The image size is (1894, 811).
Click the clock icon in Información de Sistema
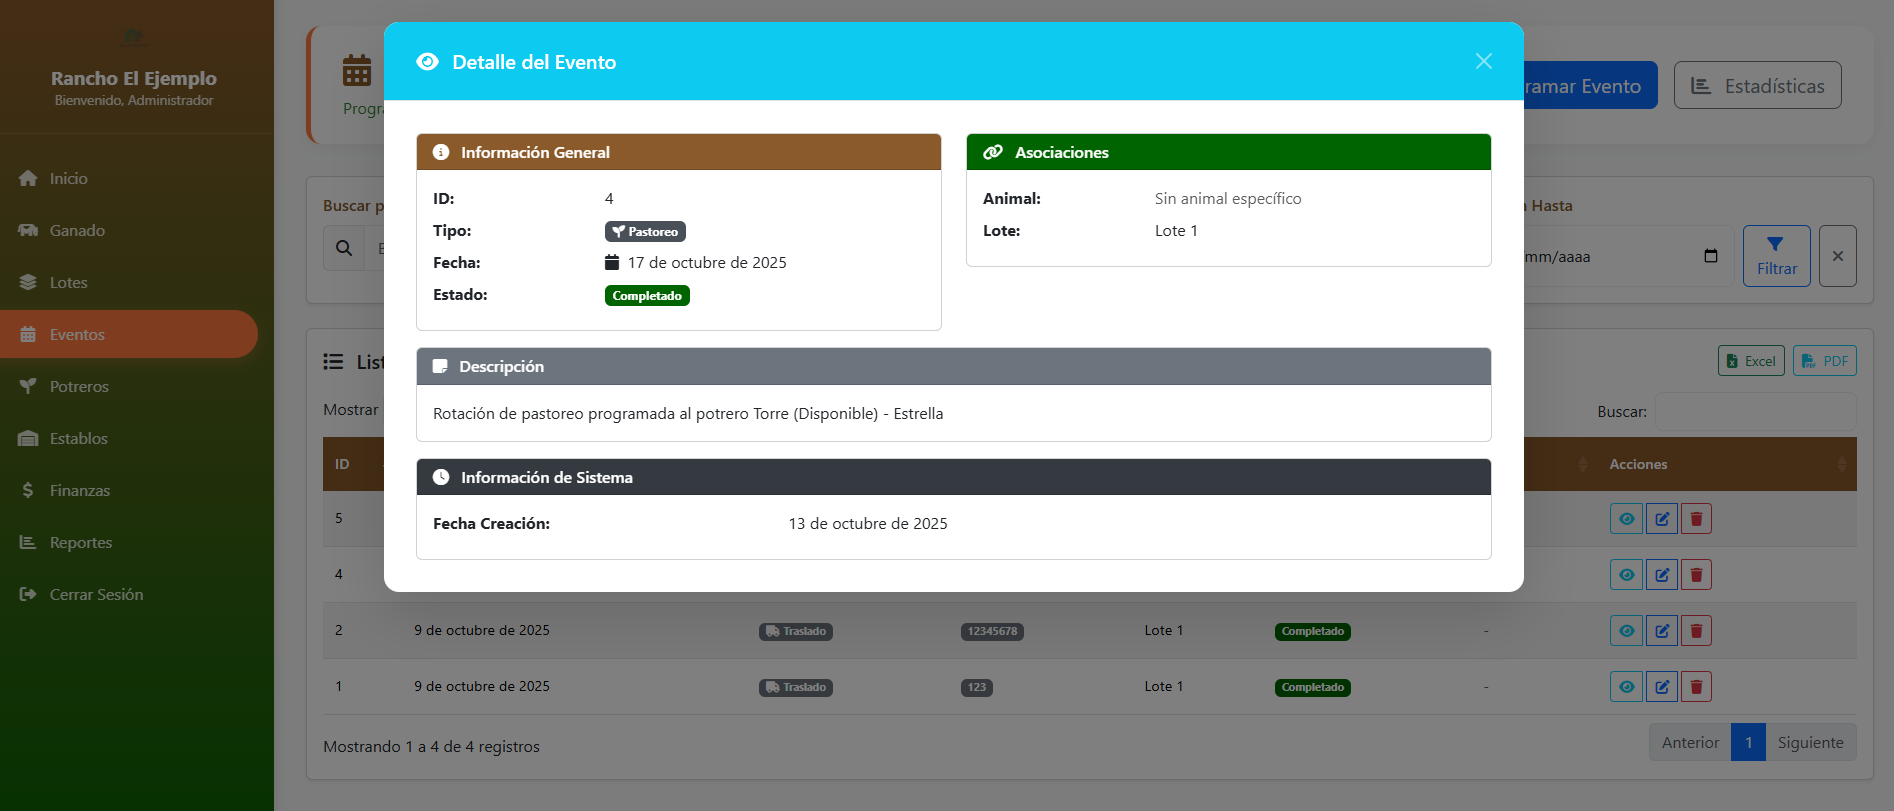point(440,477)
